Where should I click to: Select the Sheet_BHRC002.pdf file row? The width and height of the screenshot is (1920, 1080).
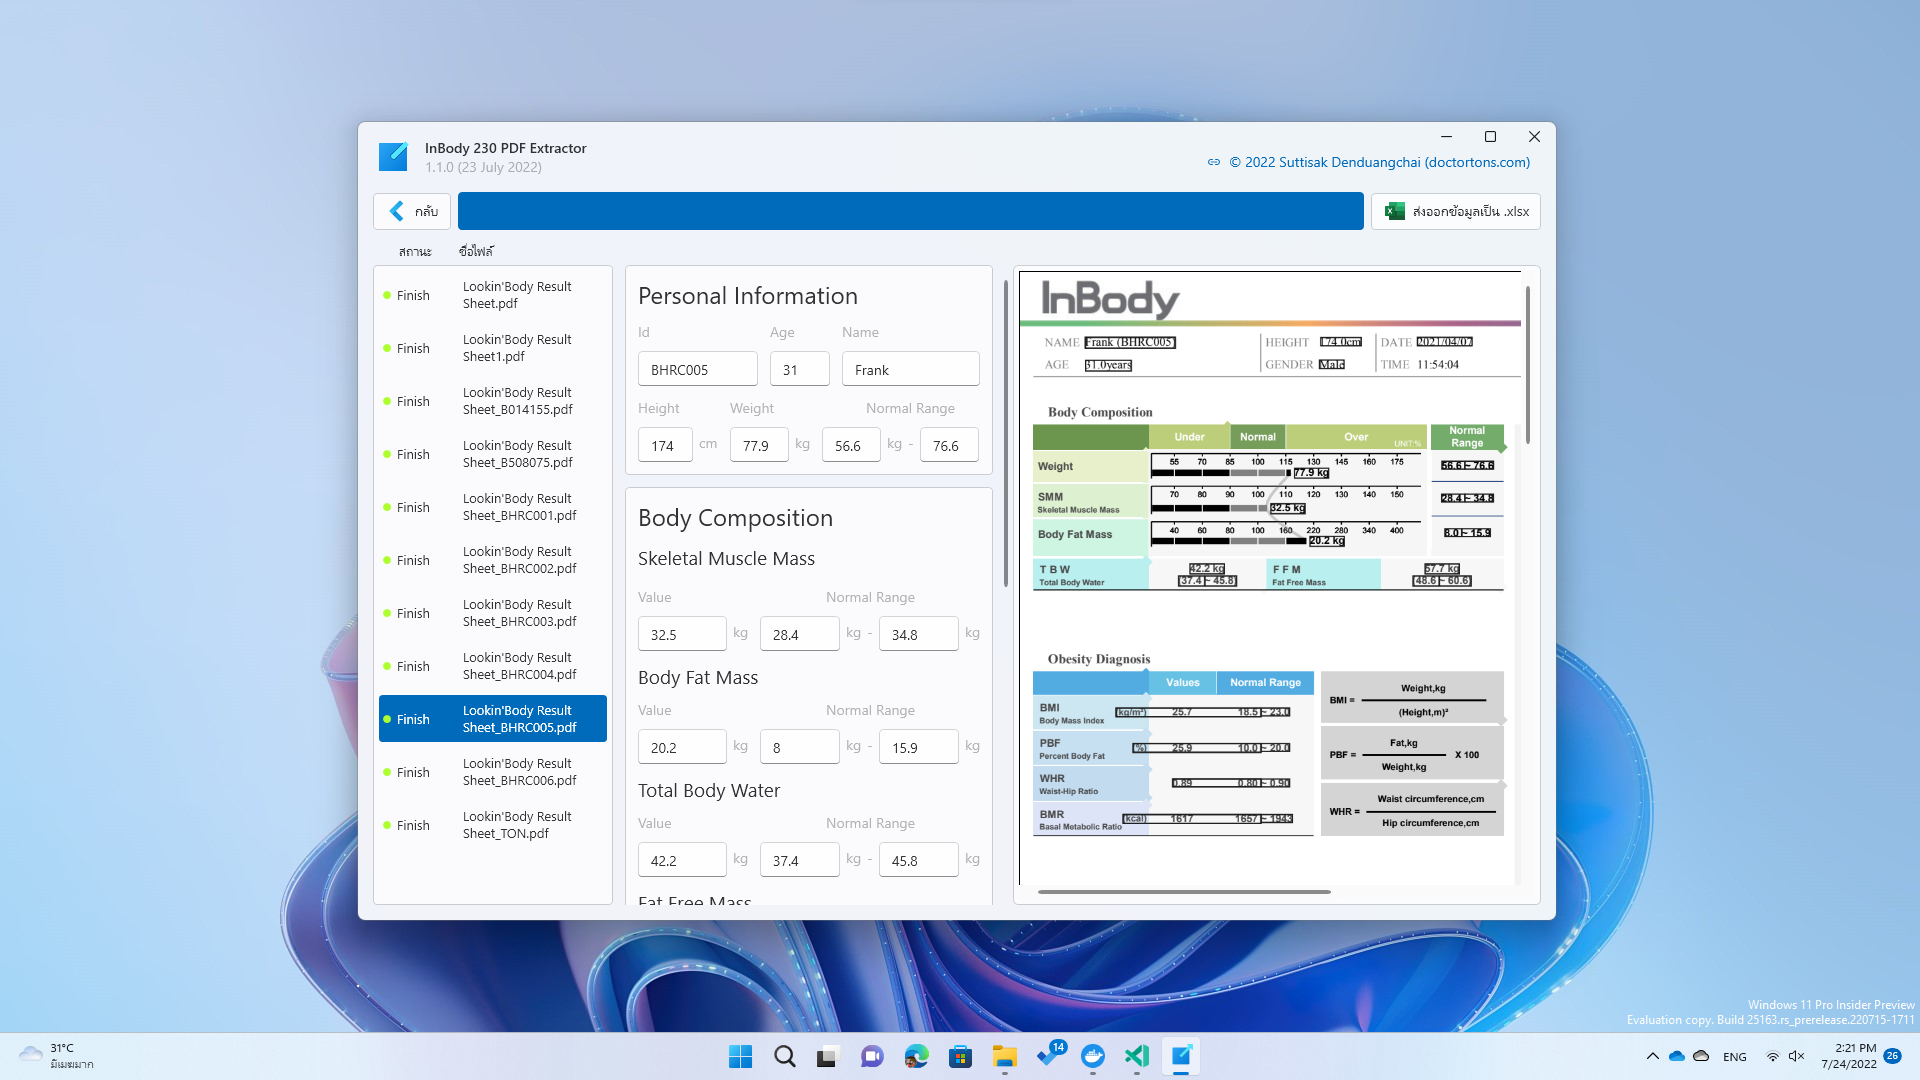tap(493, 560)
